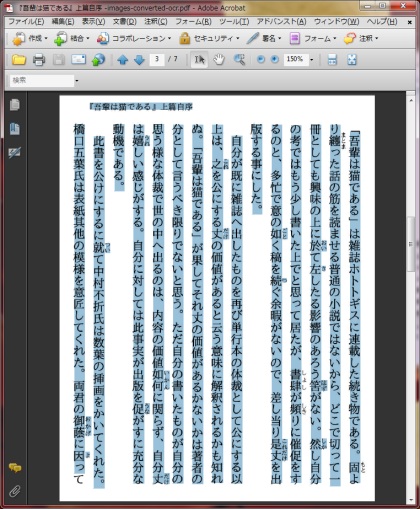420x509 pixels.
Task: Click the 署名 pen icon
Action: pyautogui.click(x=253, y=39)
